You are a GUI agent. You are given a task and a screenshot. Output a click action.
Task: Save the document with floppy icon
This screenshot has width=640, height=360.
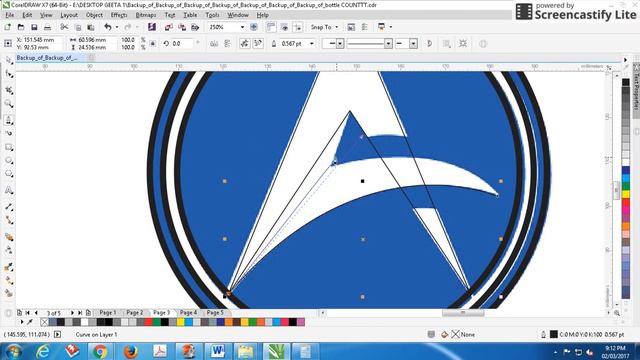pos(34,27)
